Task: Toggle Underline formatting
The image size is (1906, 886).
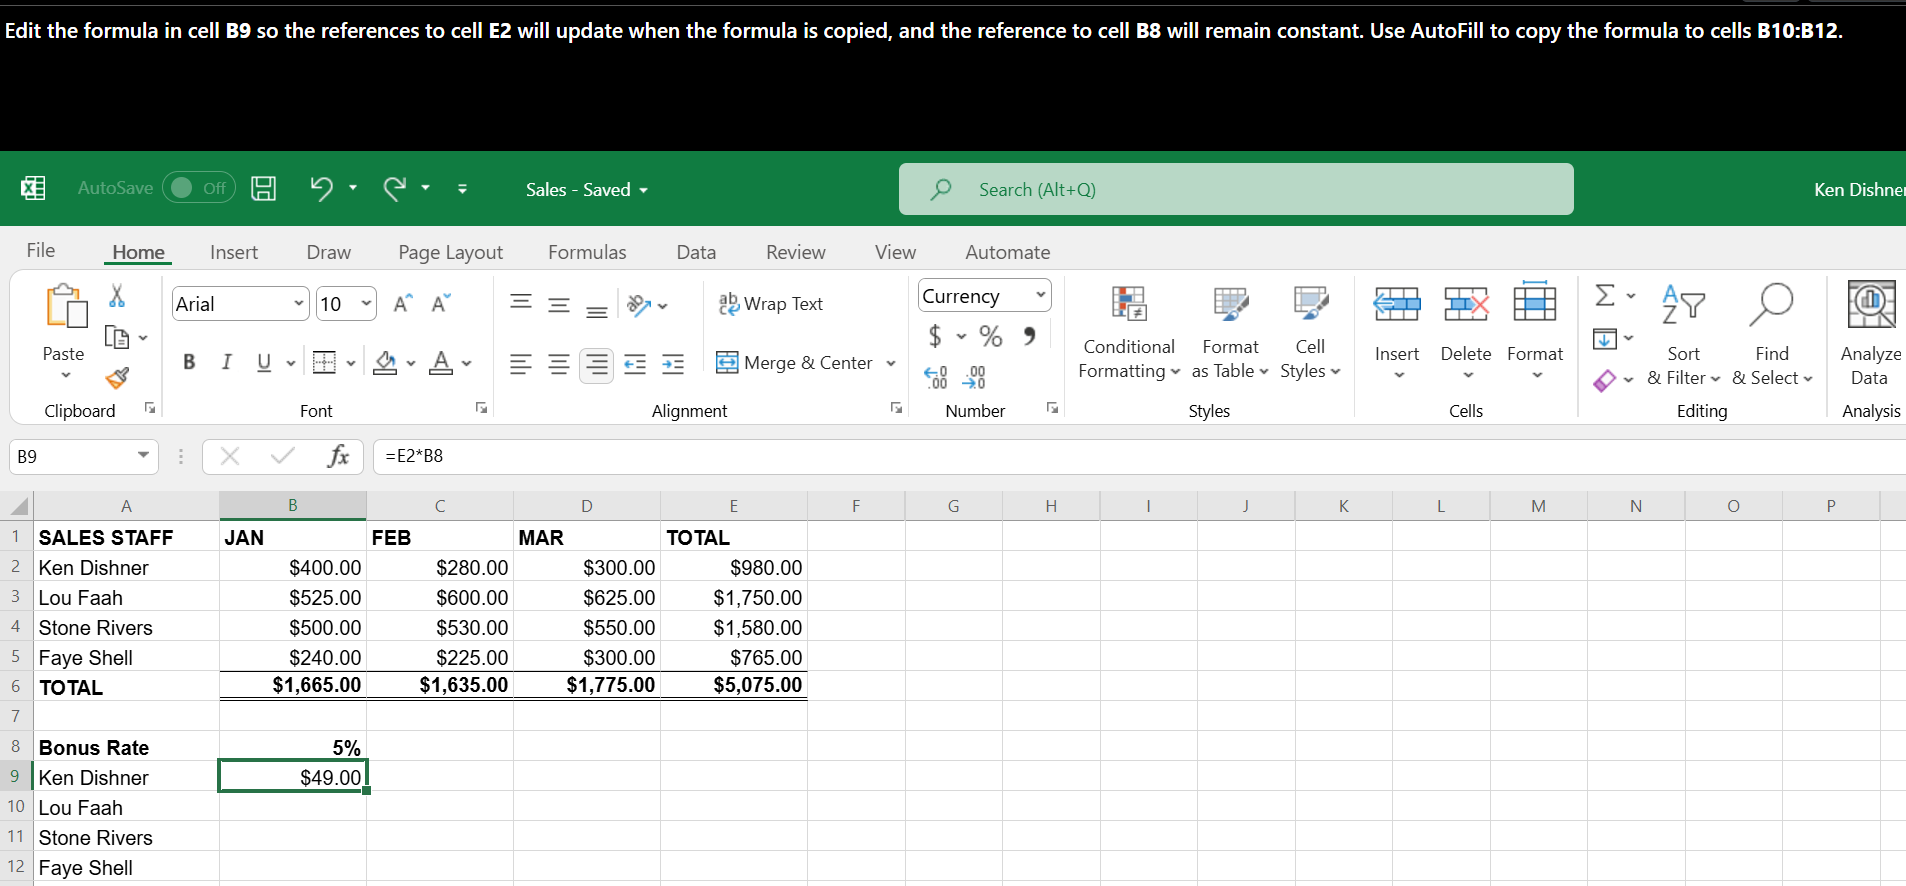Action: click(264, 362)
